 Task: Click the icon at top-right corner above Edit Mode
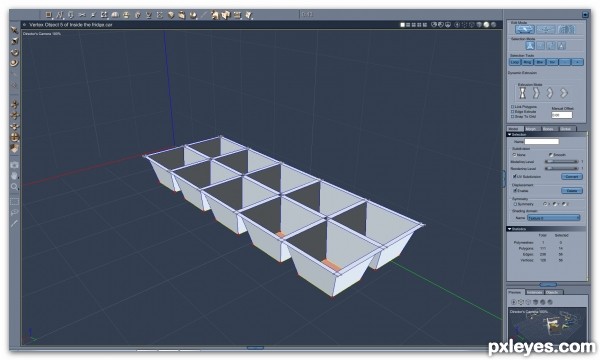[585, 15]
